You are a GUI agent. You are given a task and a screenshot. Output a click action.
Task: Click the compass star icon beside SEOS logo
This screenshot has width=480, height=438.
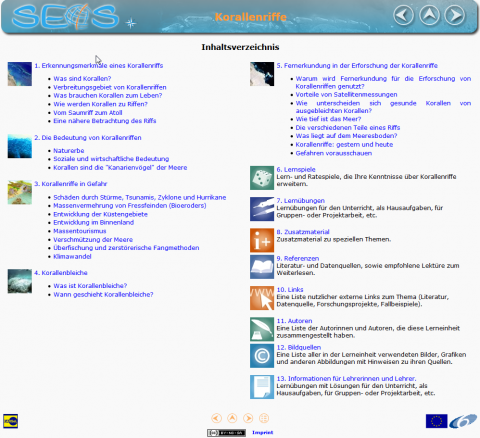click(x=131, y=23)
